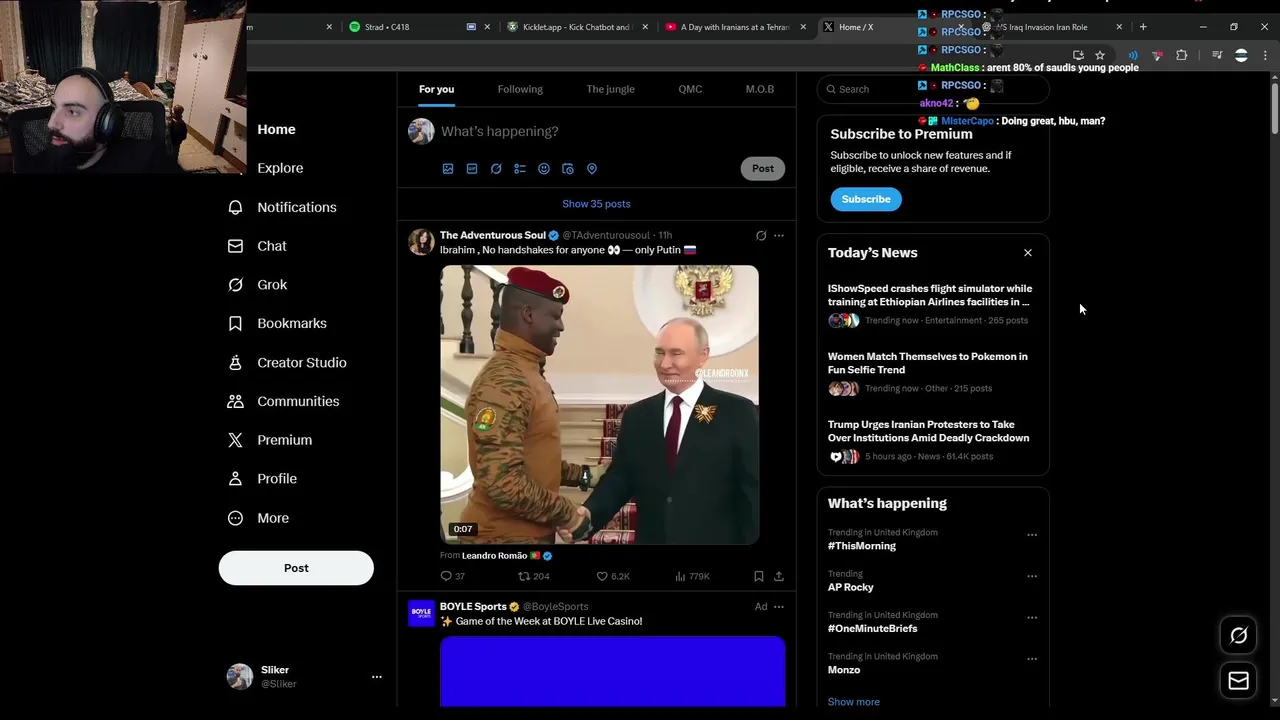This screenshot has width=1280, height=720.
Task: Show 35 new posts
Action: pyautogui.click(x=596, y=204)
